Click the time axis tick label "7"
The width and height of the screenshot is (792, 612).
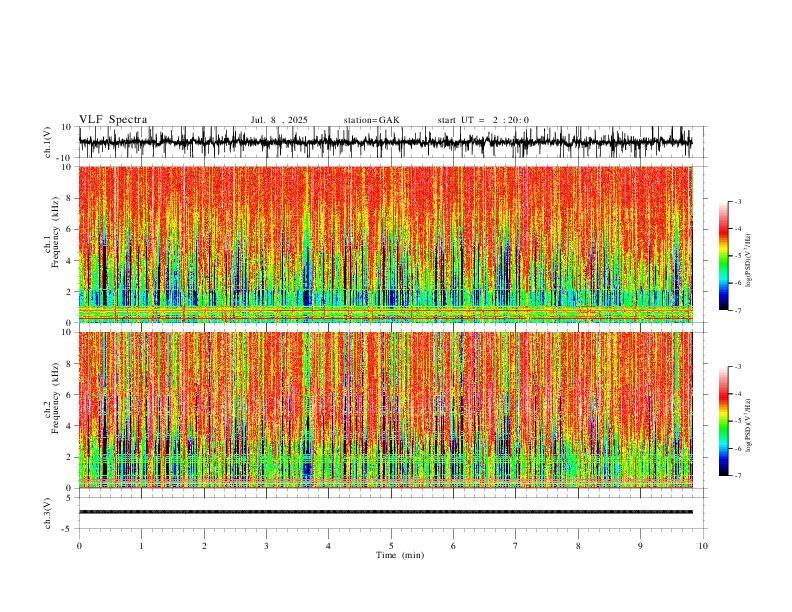pos(516,546)
